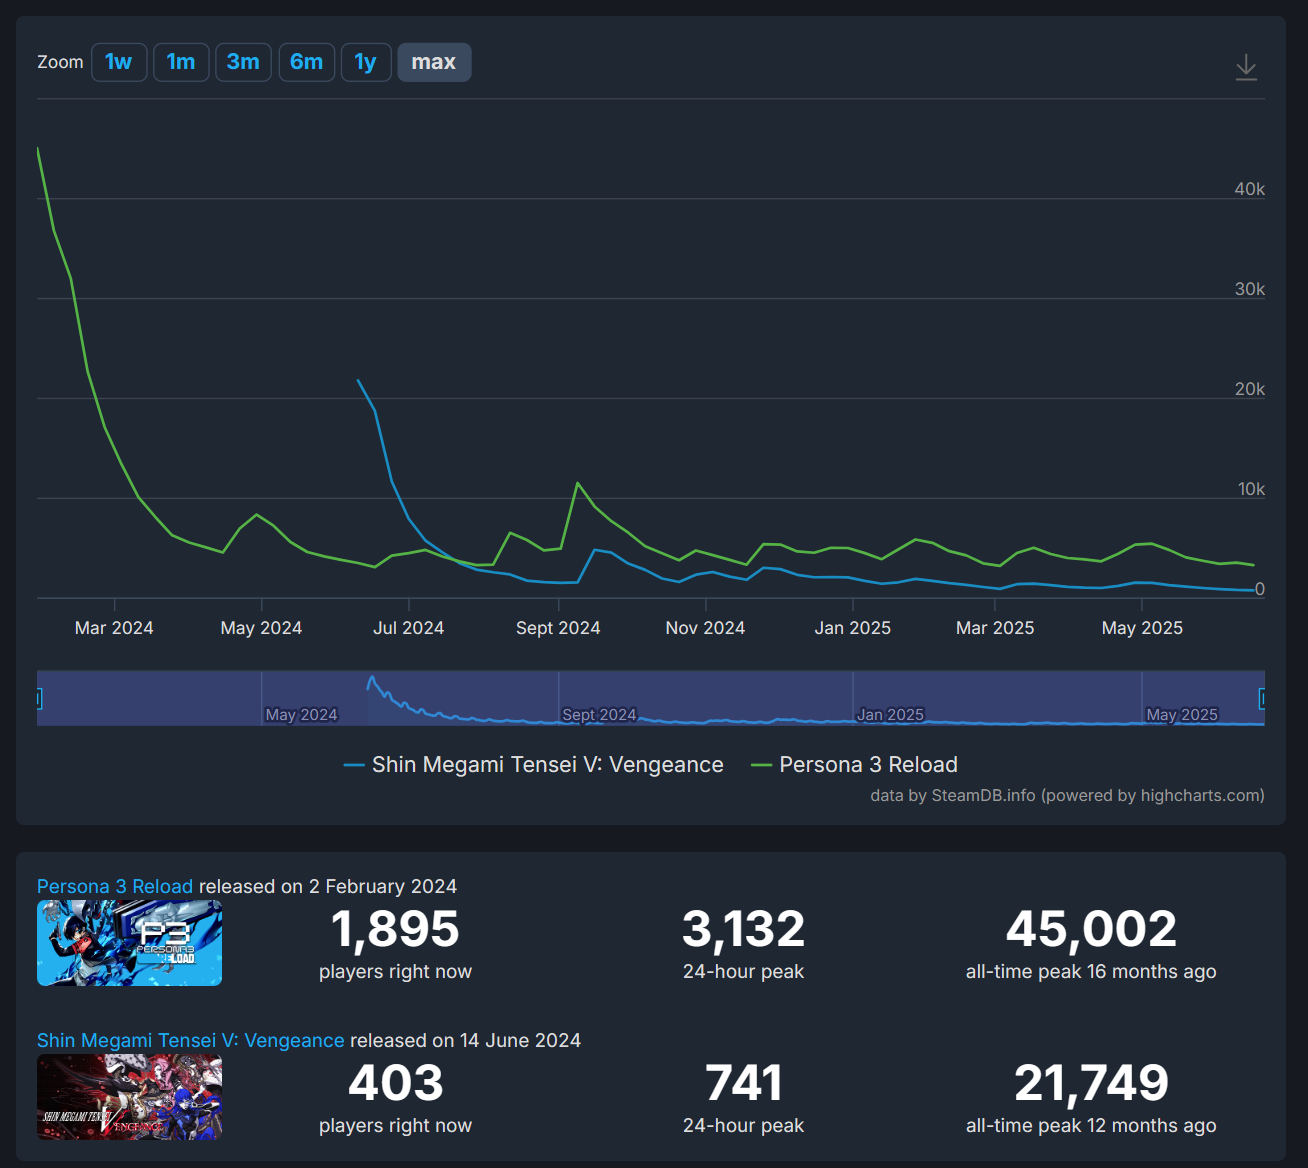Click the navigator's May 2025 marker
The height and width of the screenshot is (1168, 1308).
[x=1182, y=715]
